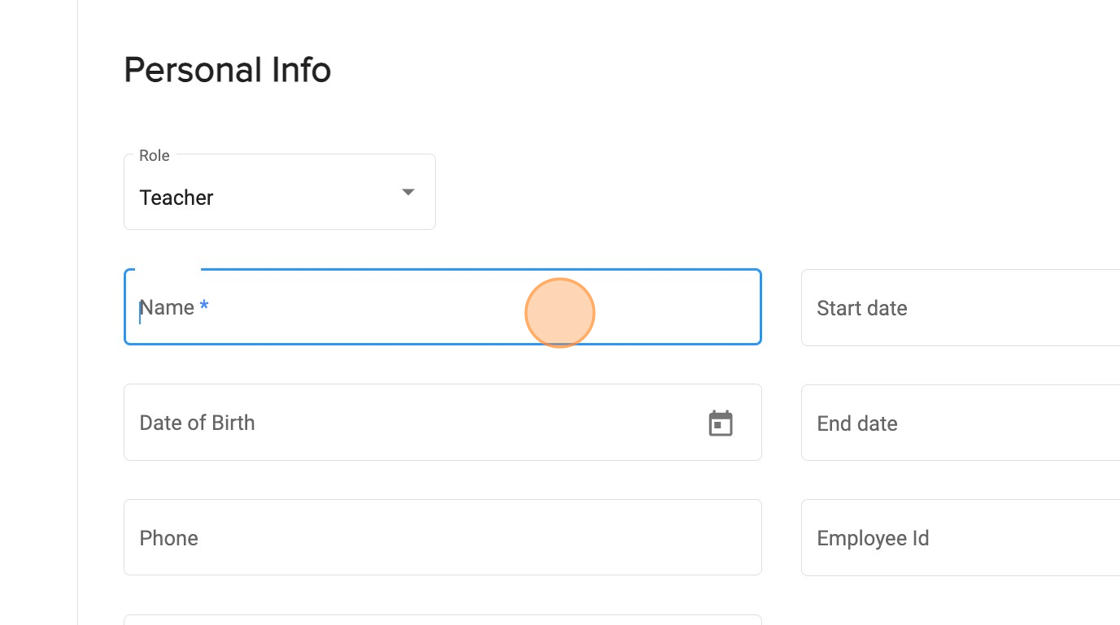Click the Personal Info heading
The image size is (1120, 625).
coord(227,70)
